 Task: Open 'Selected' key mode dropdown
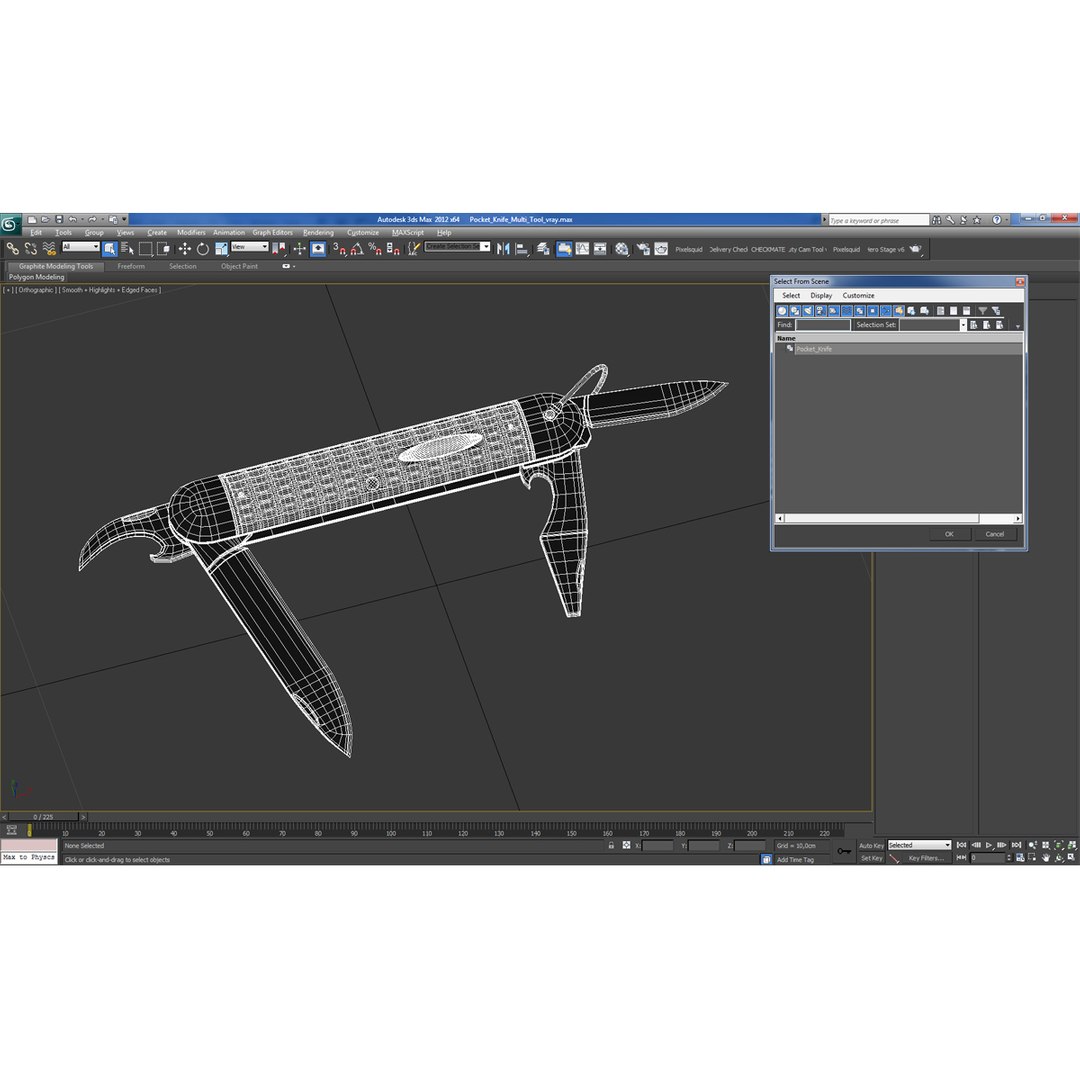pos(919,845)
